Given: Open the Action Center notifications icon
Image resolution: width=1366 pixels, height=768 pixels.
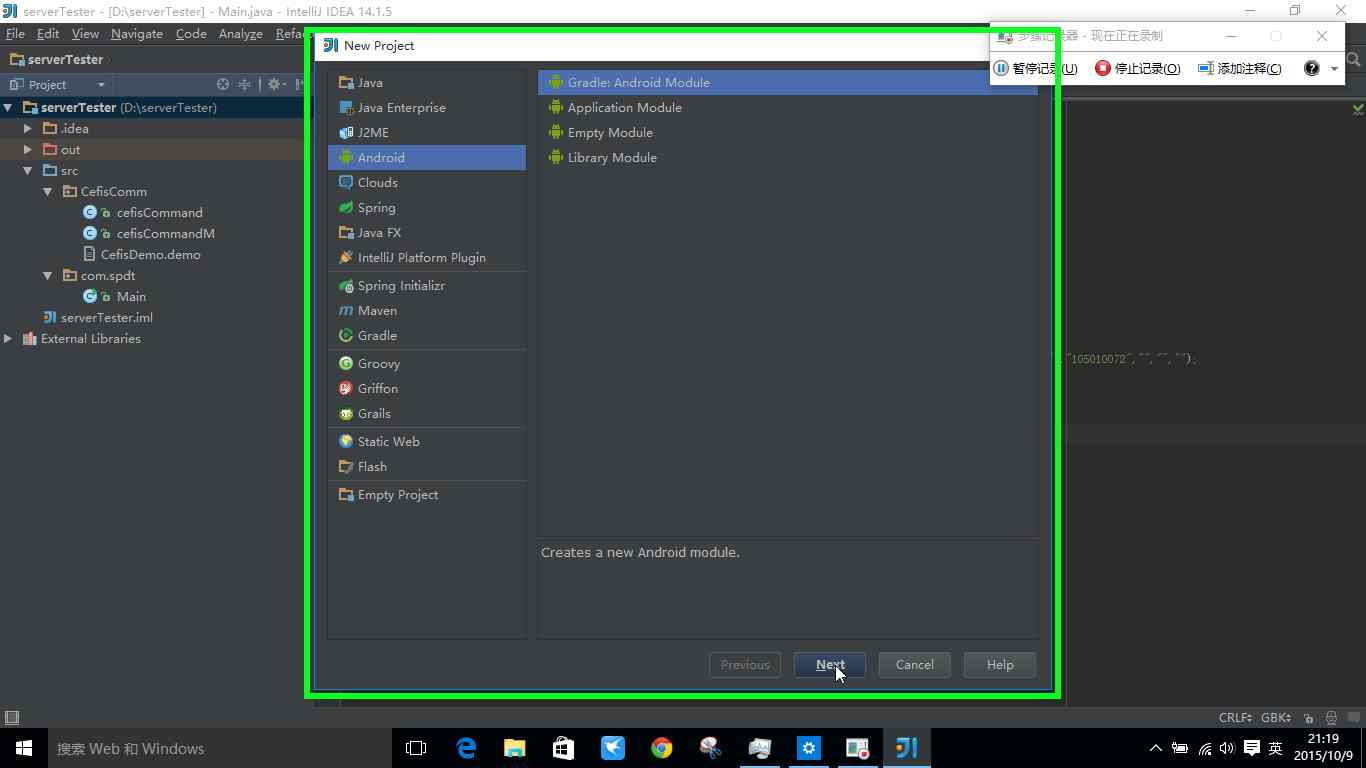Looking at the screenshot, I should (x=1251, y=748).
